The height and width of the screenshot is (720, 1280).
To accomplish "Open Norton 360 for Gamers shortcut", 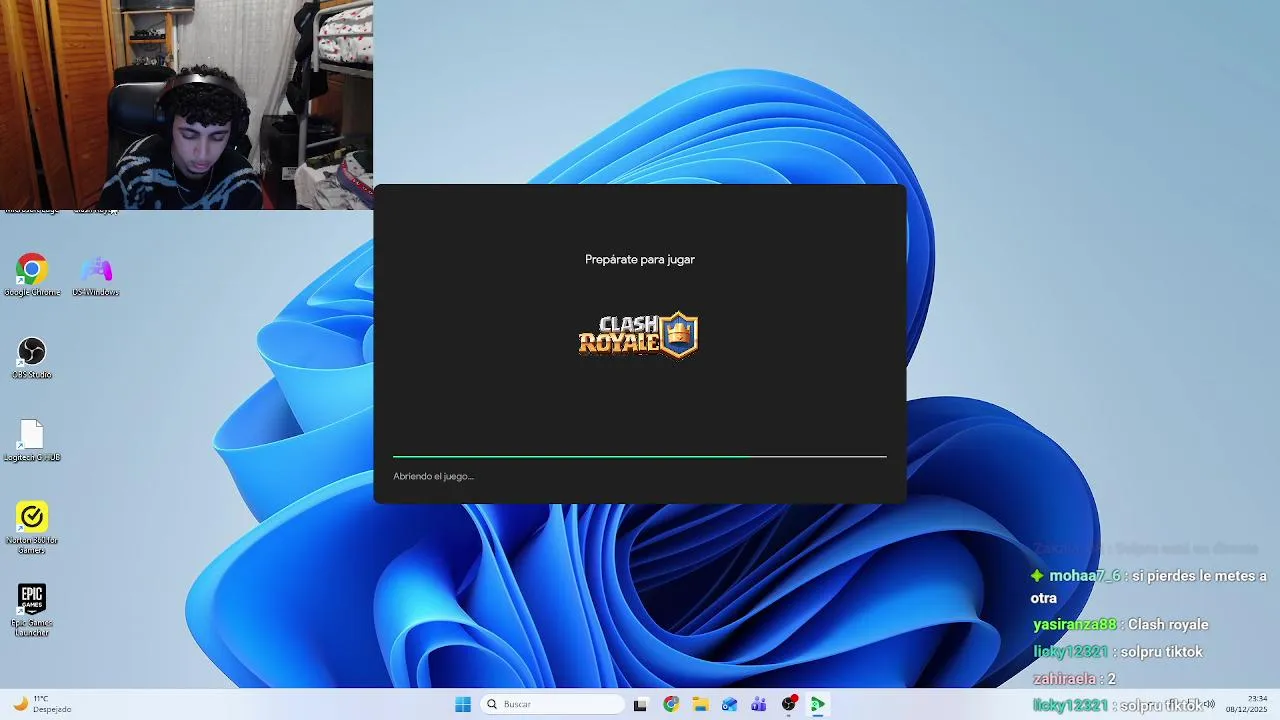I will [x=32, y=527].
